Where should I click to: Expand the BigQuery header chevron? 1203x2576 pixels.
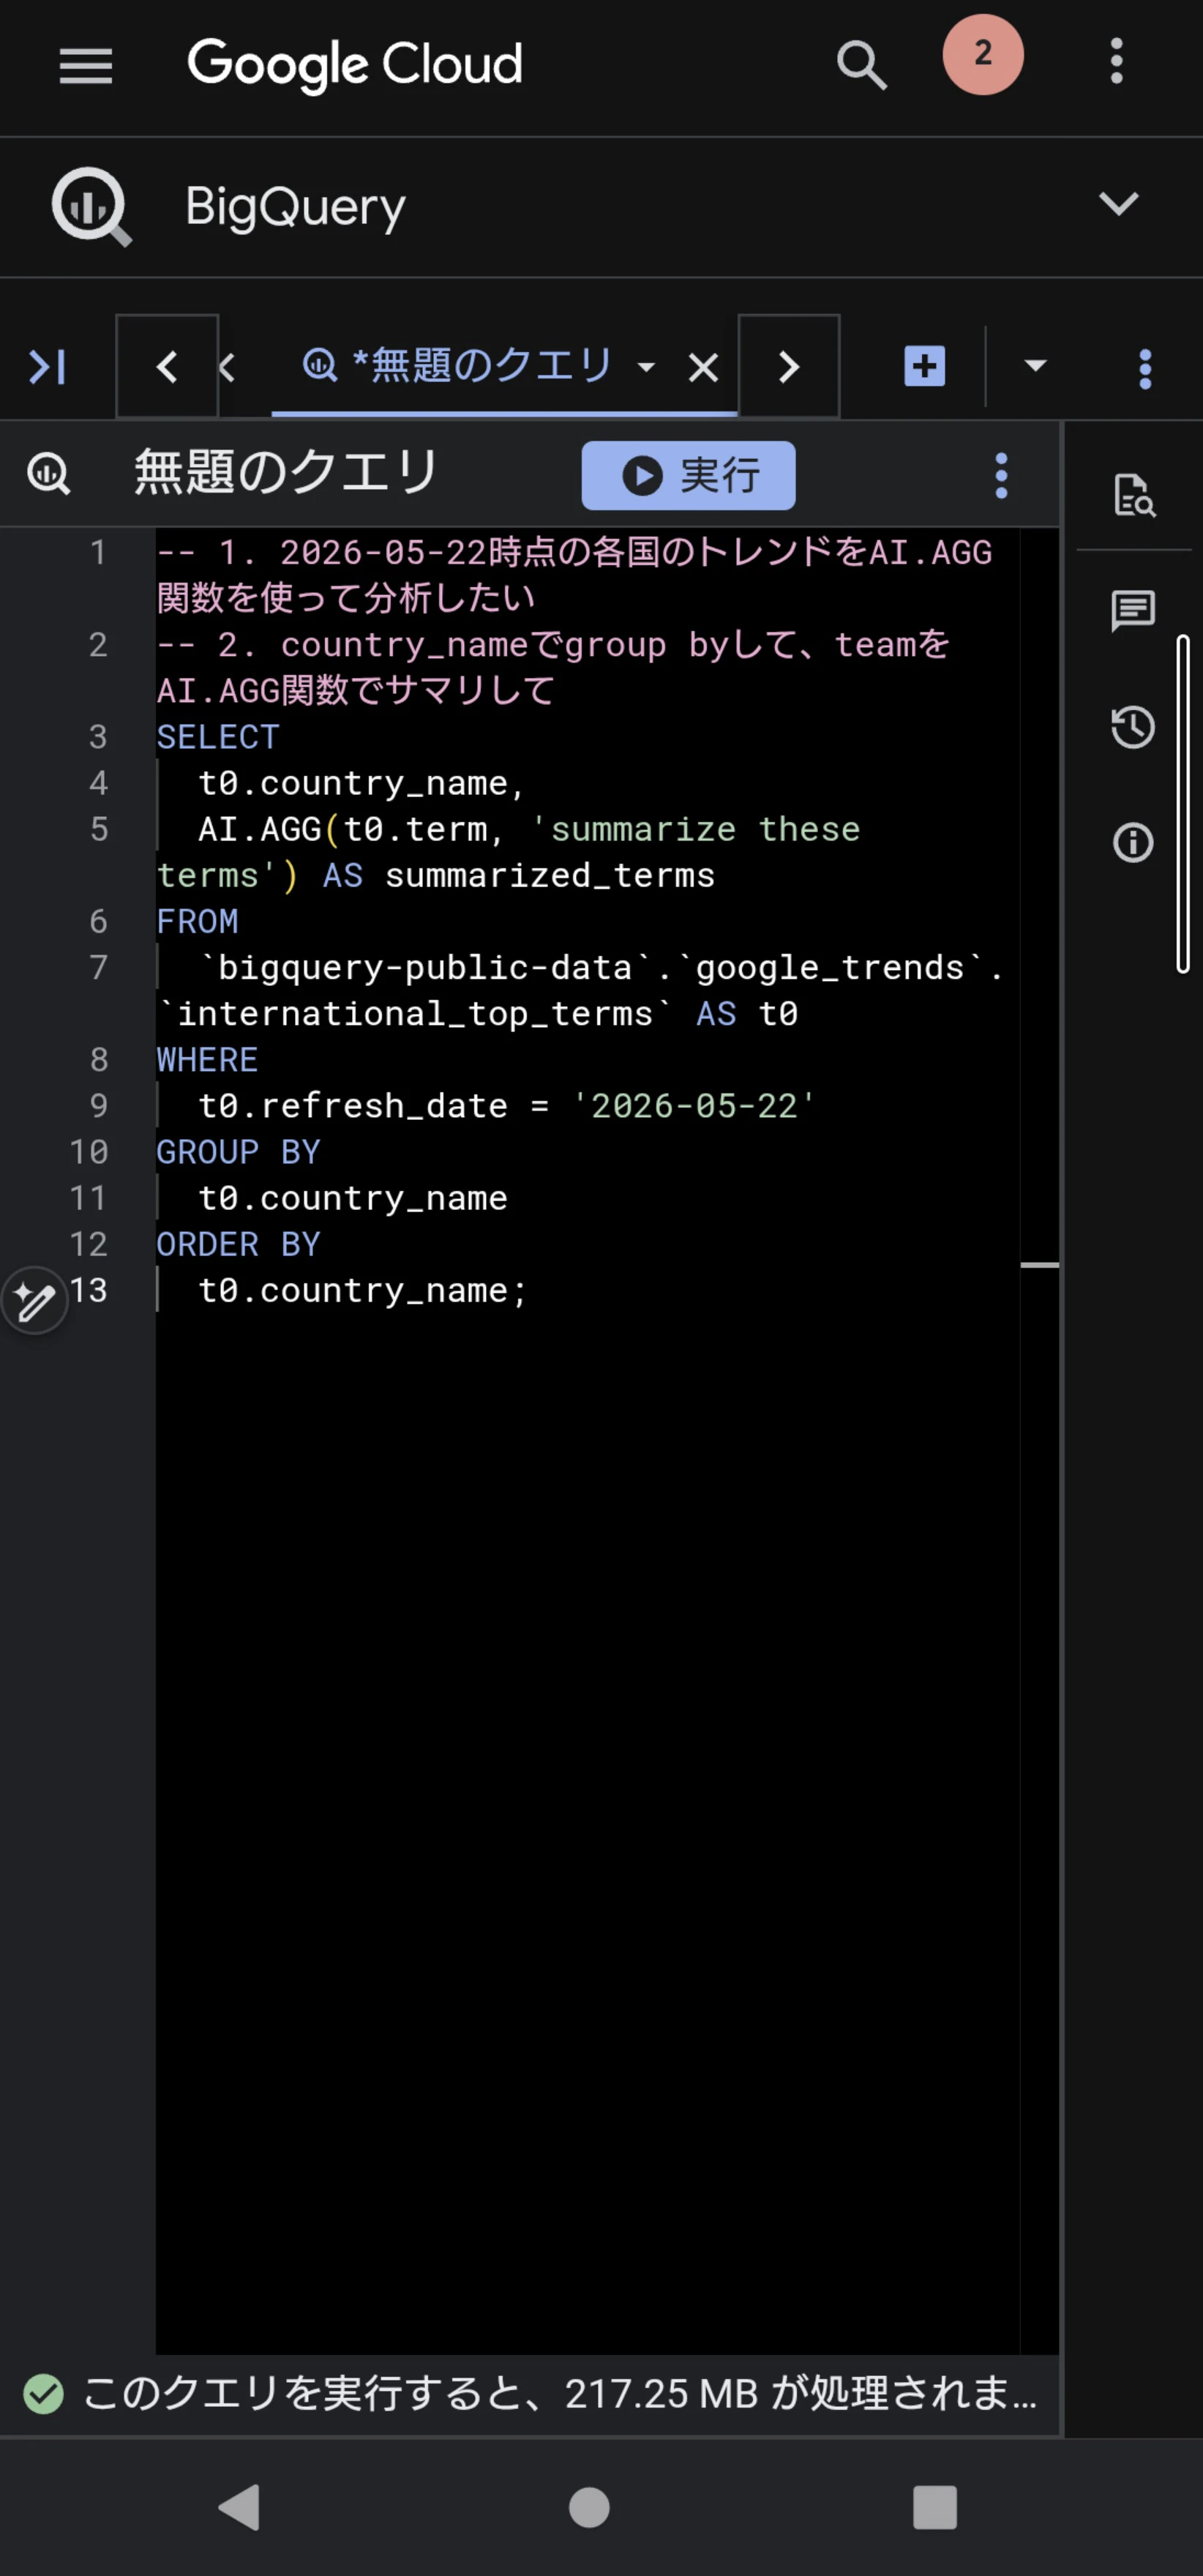[1118, 204]
